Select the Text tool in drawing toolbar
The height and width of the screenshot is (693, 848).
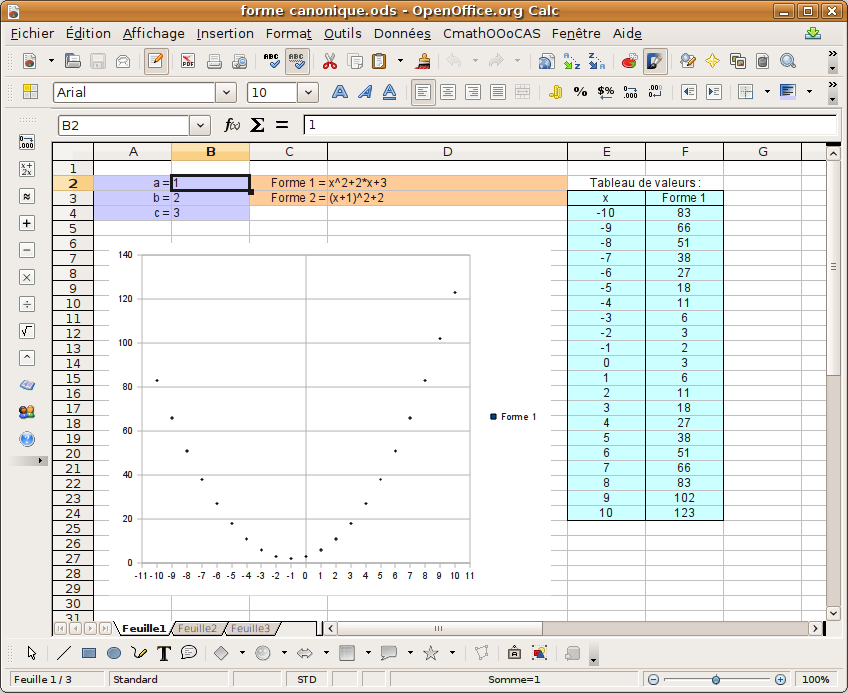click(x=164, y=653)
